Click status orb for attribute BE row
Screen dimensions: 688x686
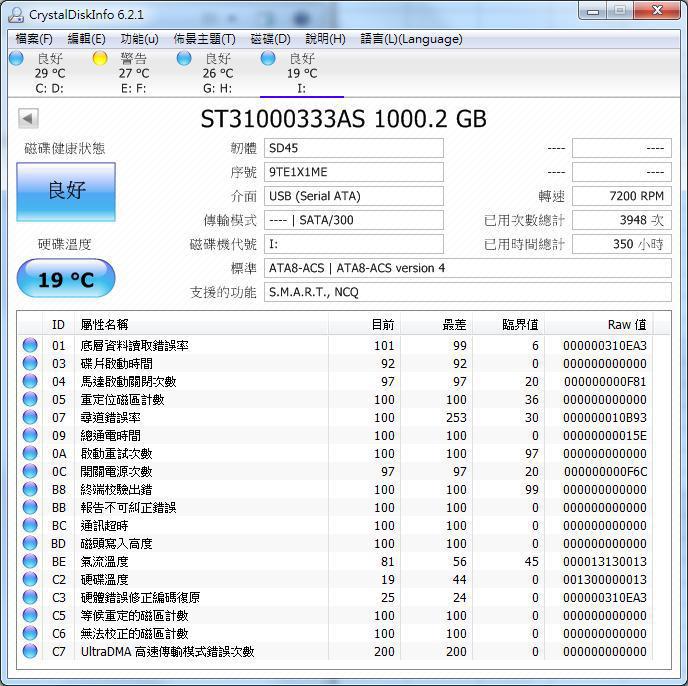30,561
